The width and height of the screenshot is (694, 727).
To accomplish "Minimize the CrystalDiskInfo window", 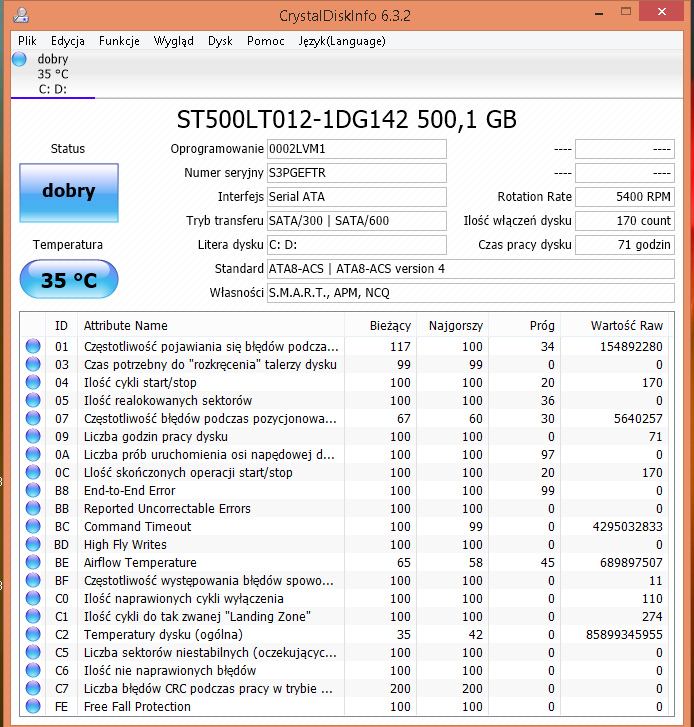I will tap(599, 13).
